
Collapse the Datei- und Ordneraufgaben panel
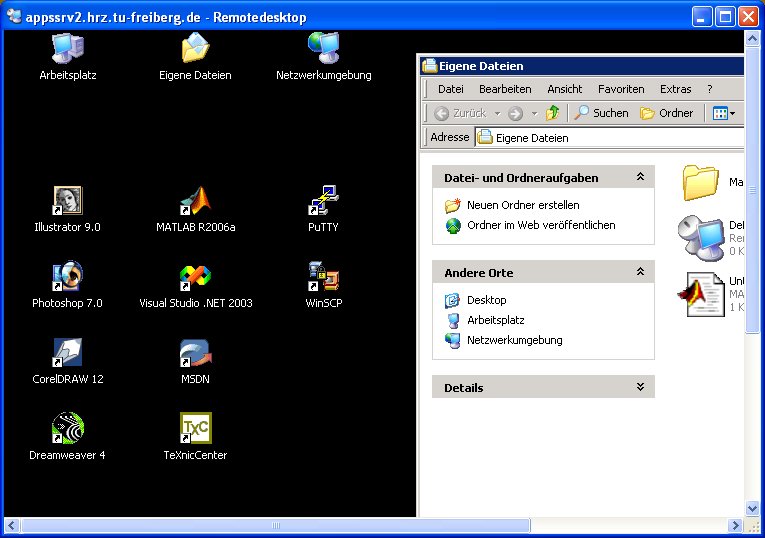(641, 177)
